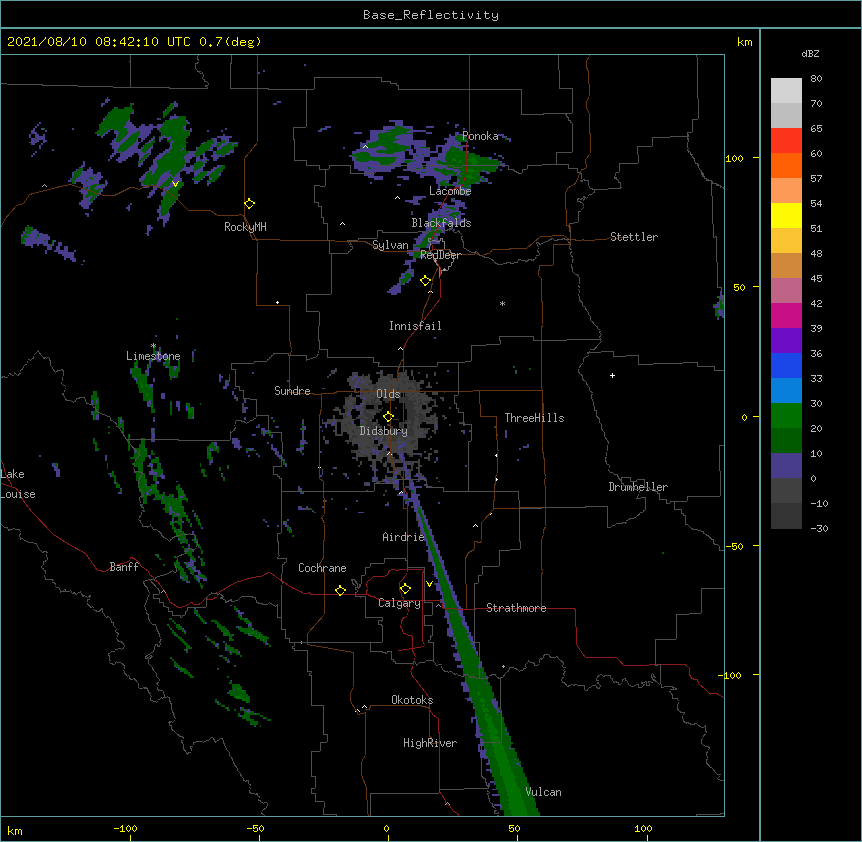Click the asterisk marker above Limestone
Image resolution: width=862 pixels, height=842 pixels.
[x=153, y=346]
